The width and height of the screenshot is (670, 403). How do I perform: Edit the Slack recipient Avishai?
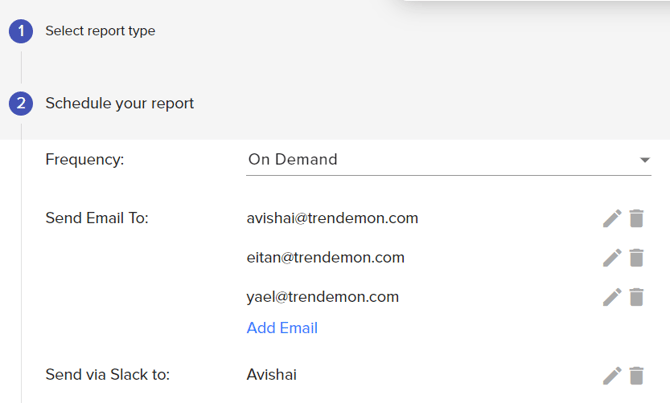[x=612, y=376]
